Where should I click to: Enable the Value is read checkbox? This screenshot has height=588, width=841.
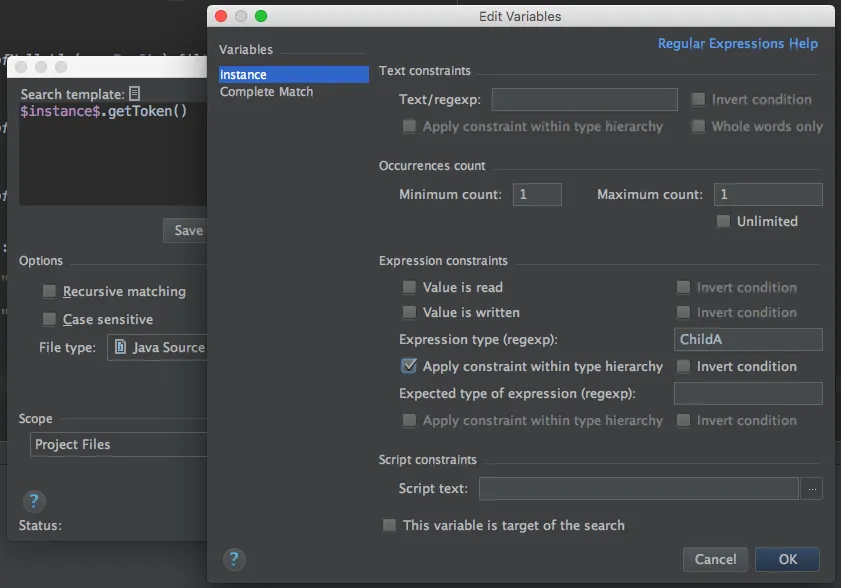point(409,287)
